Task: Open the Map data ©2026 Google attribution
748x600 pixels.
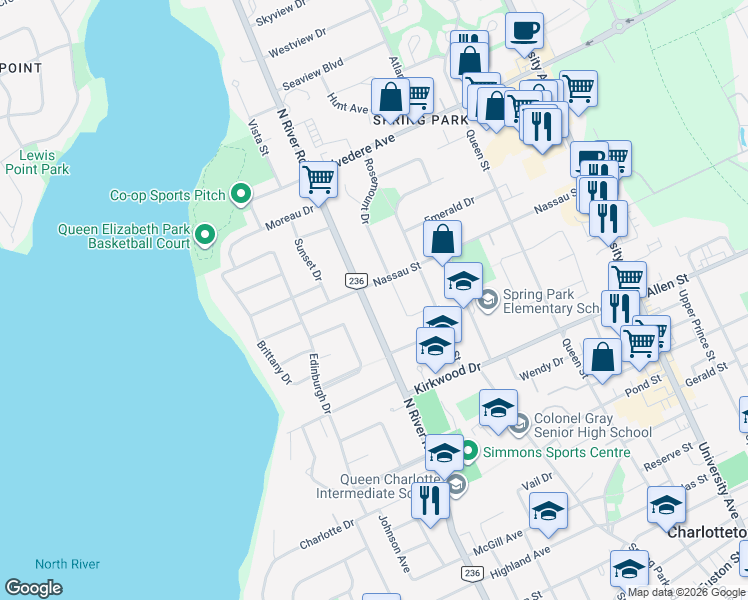Action: (x=686, y=592)
